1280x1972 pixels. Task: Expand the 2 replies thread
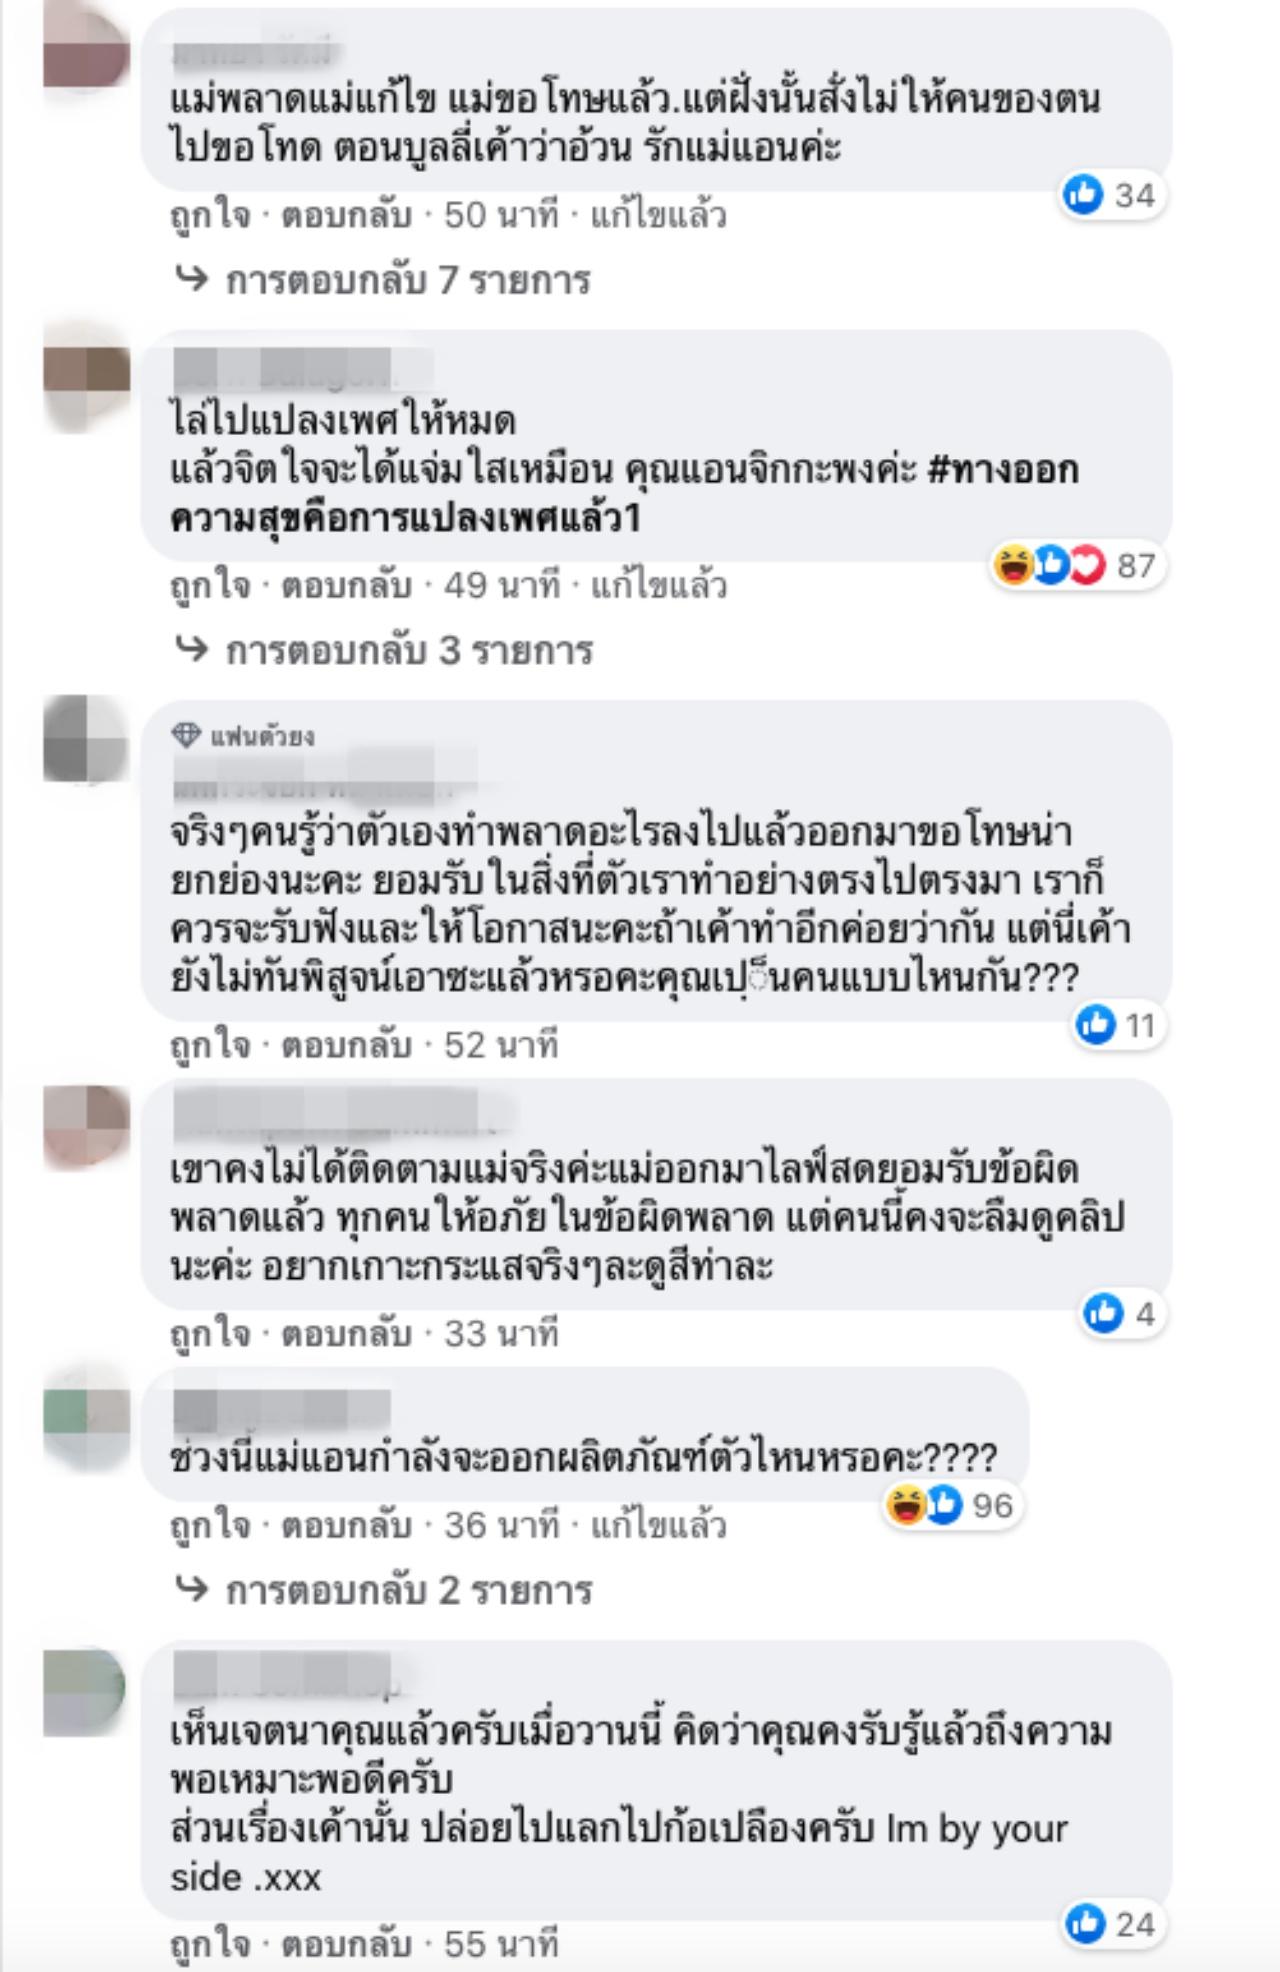383,1590
